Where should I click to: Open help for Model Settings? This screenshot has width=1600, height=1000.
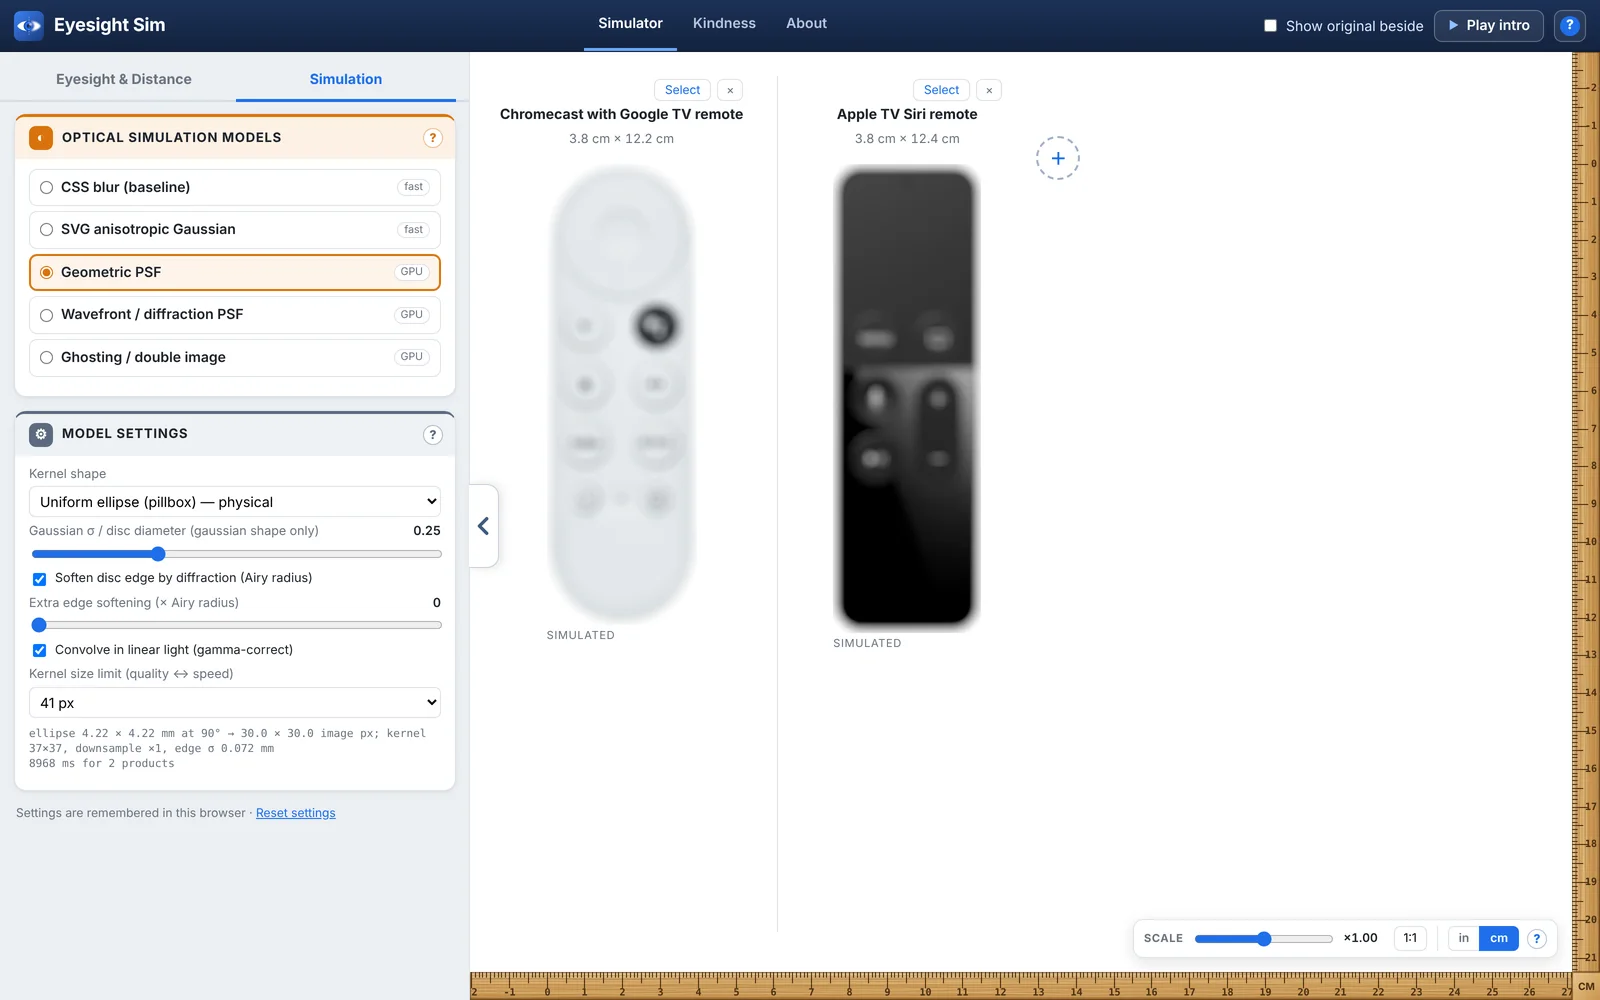click(432, 435)
